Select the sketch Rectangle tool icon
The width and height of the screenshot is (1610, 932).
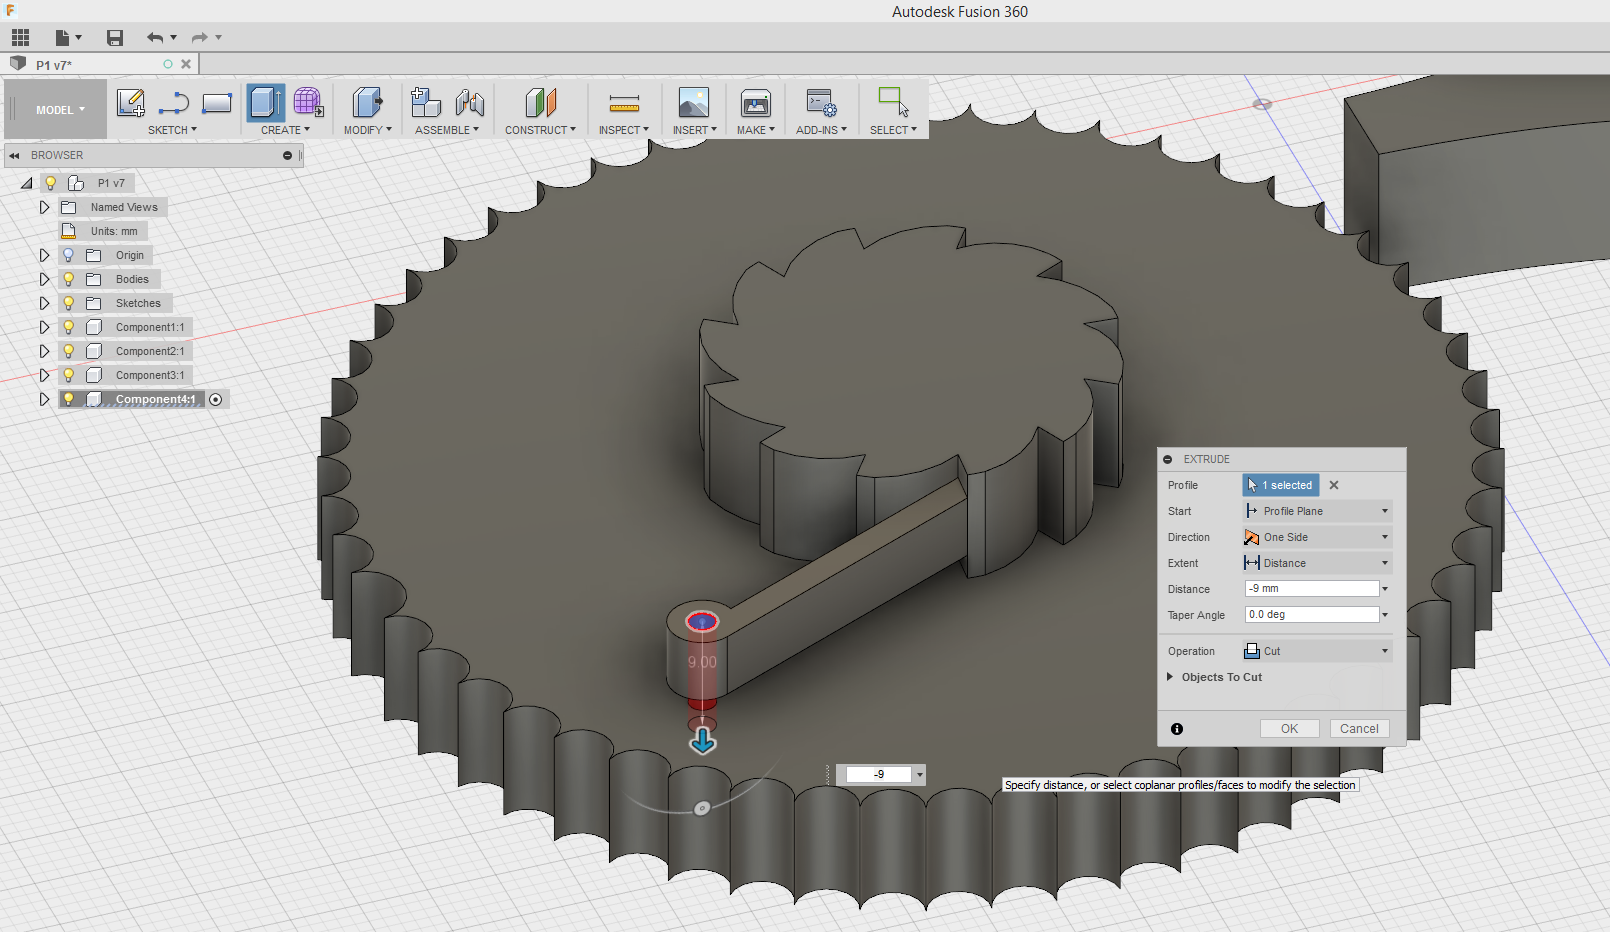[x=217, y=102]
